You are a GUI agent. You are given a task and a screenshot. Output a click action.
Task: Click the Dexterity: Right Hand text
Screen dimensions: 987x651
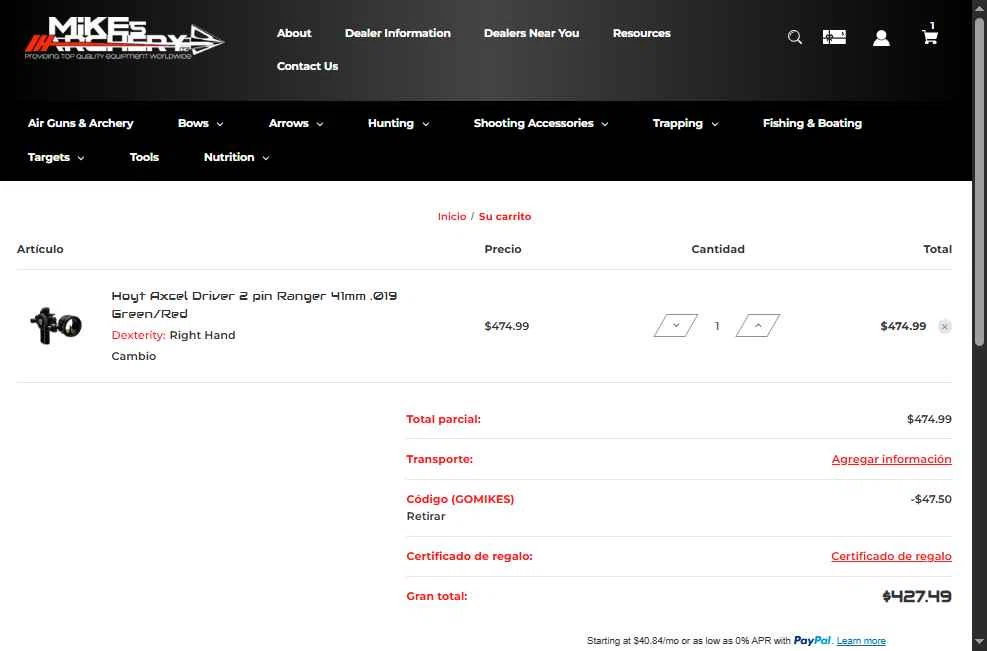173,336
